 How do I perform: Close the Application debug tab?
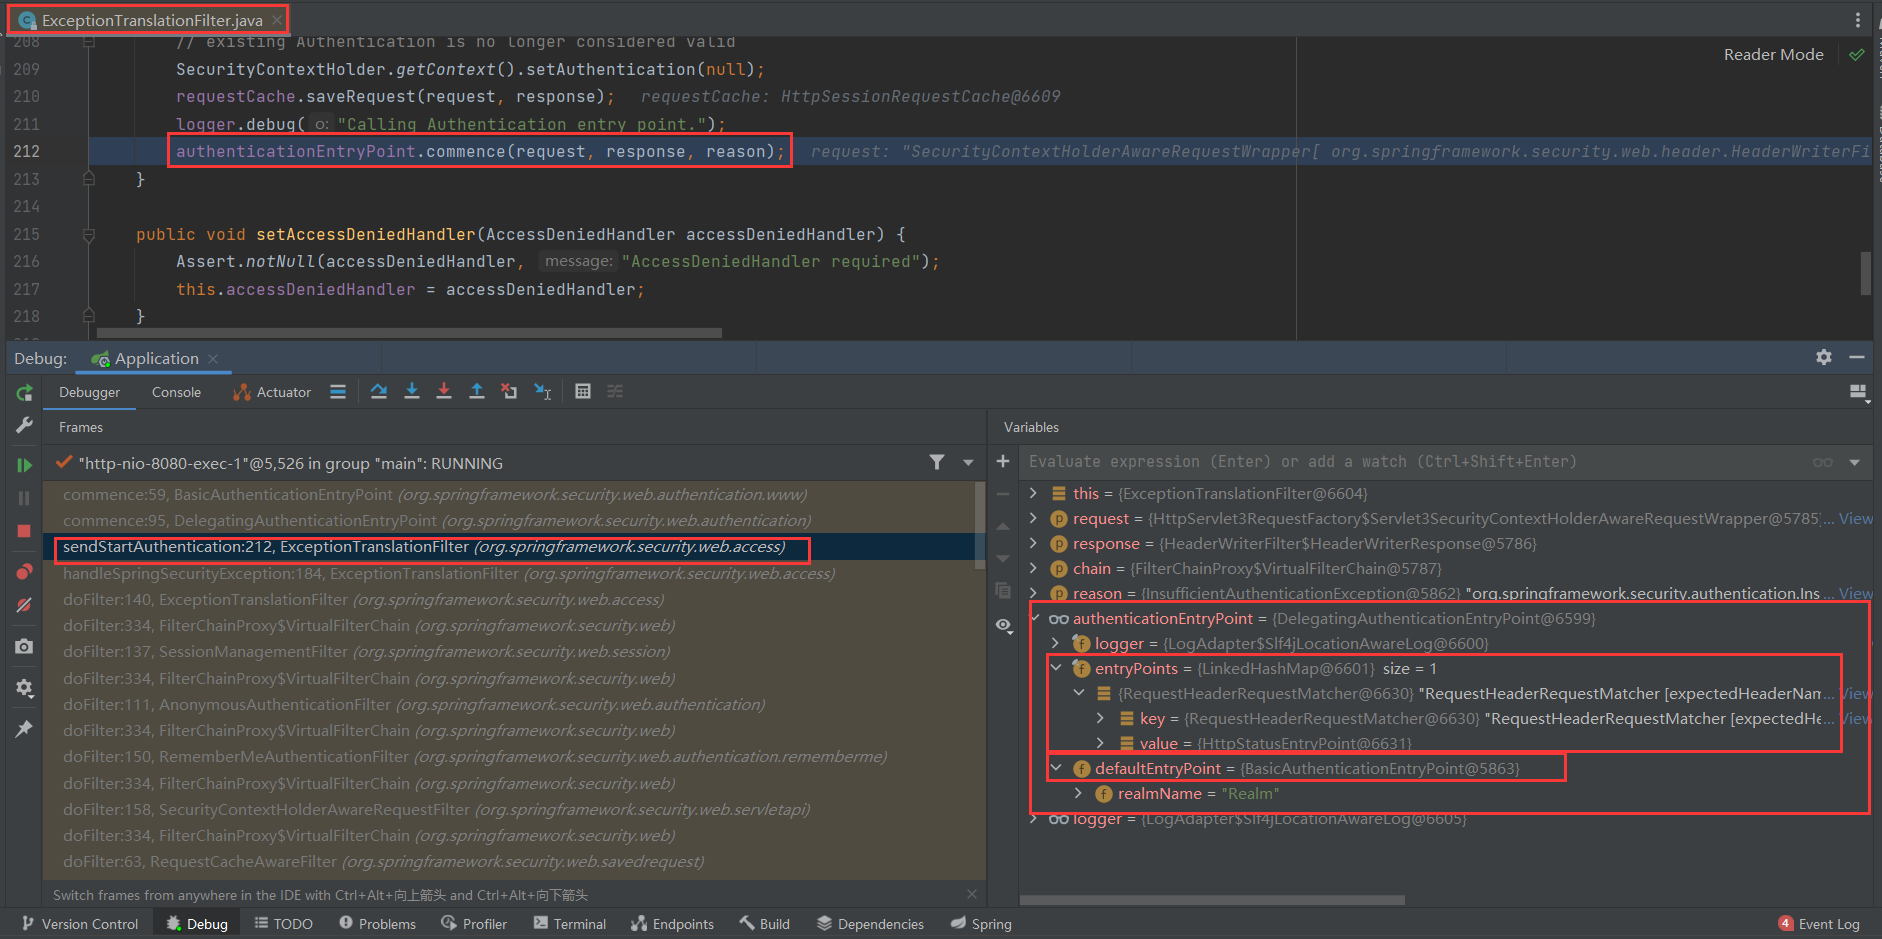tap(213, 358)
